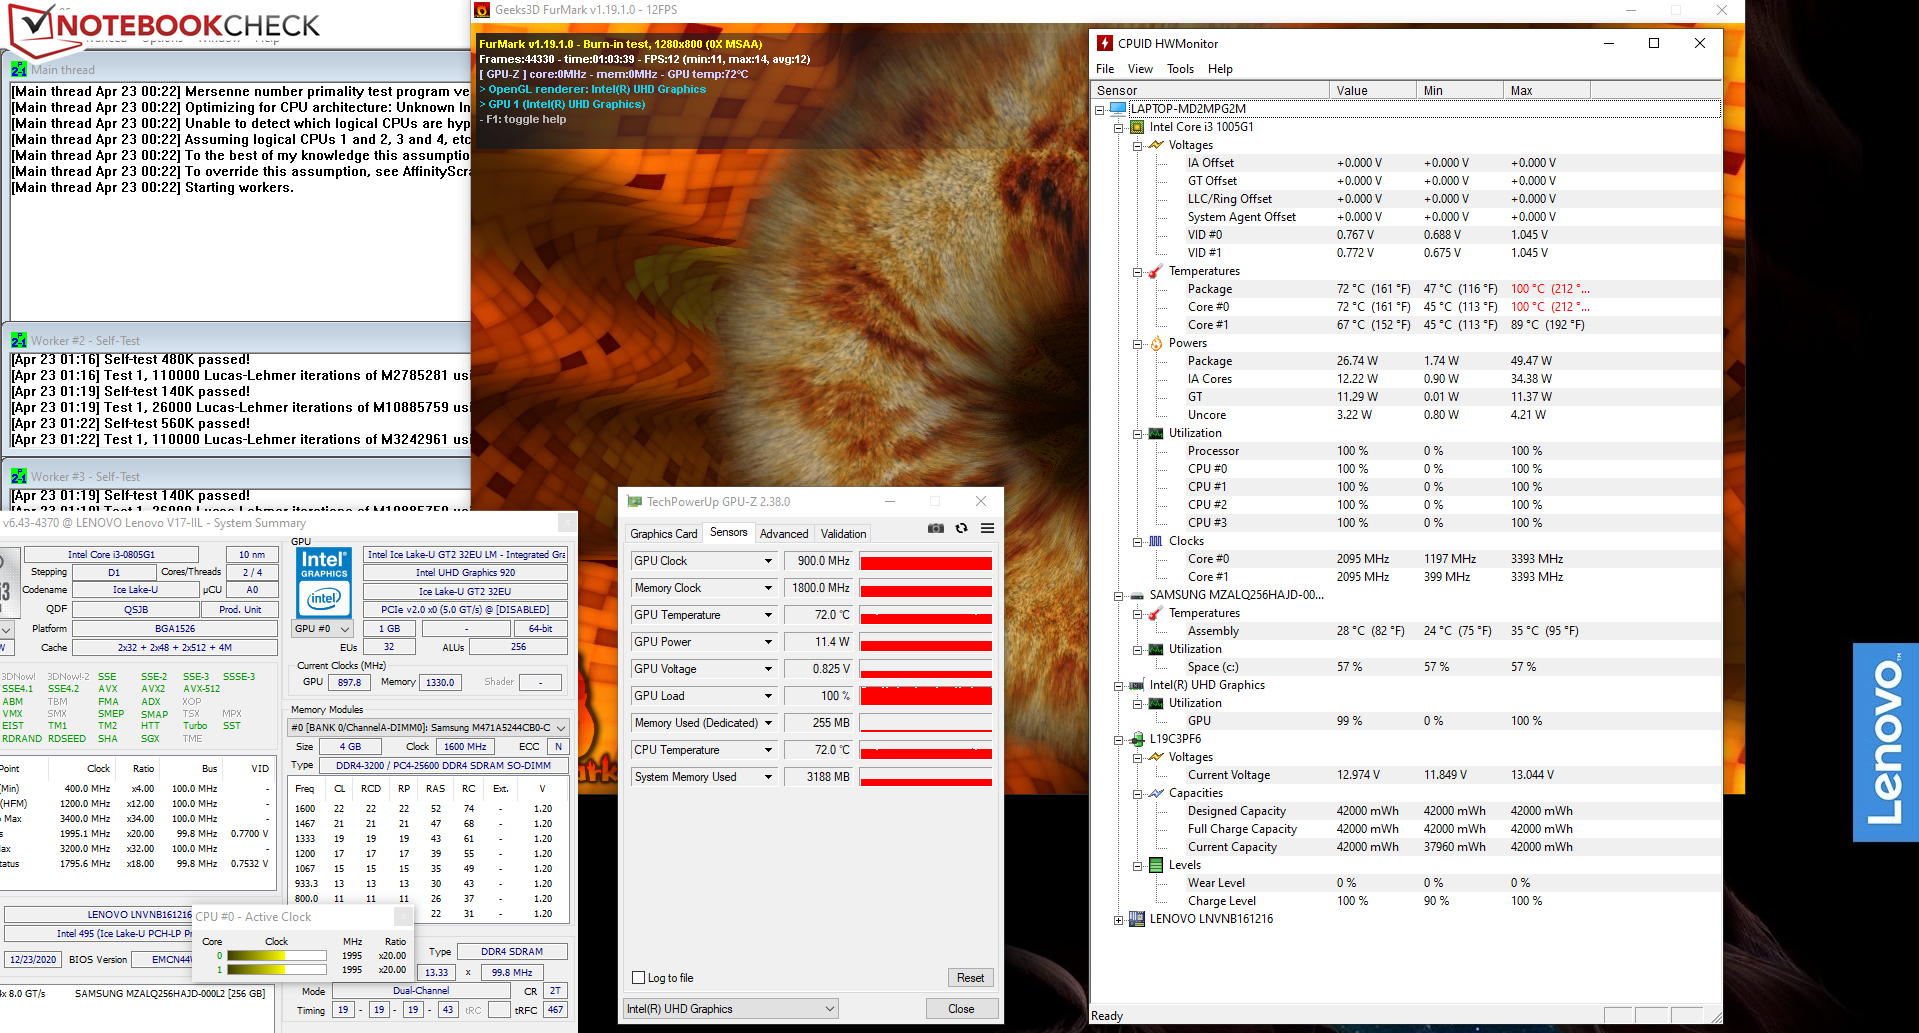This screenshot has width=1919, height=1033.
Task: Click the Reset button in GPU-Z
Action: [970, 978]
